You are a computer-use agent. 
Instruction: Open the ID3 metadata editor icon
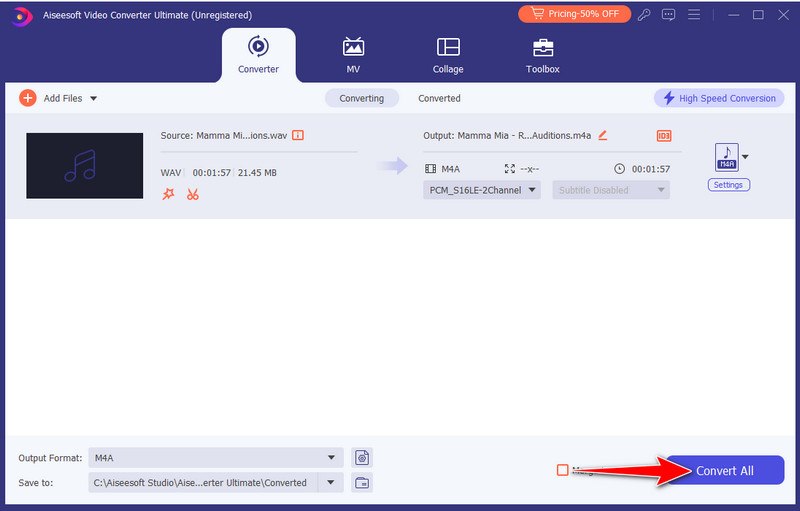click(663, 136)
